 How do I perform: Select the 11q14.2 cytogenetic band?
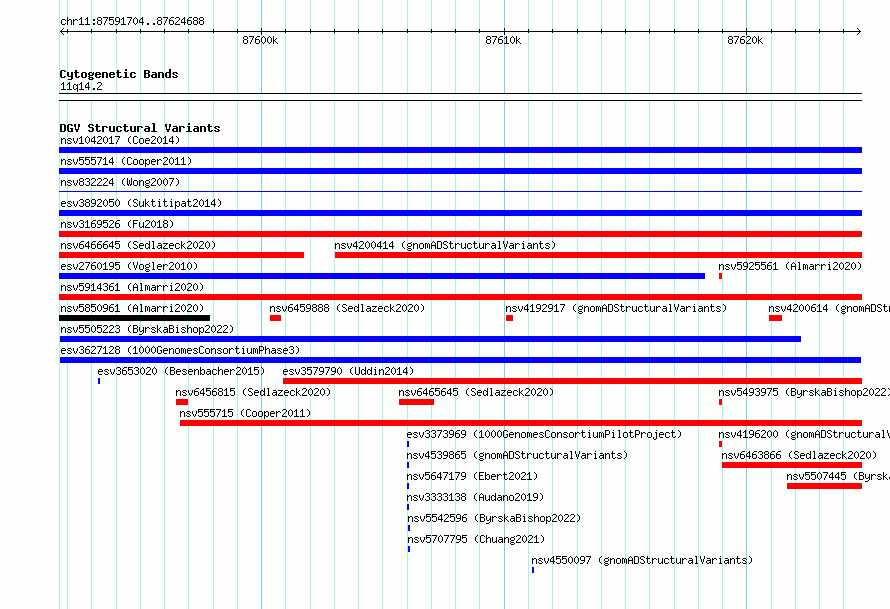pos(81,86)
